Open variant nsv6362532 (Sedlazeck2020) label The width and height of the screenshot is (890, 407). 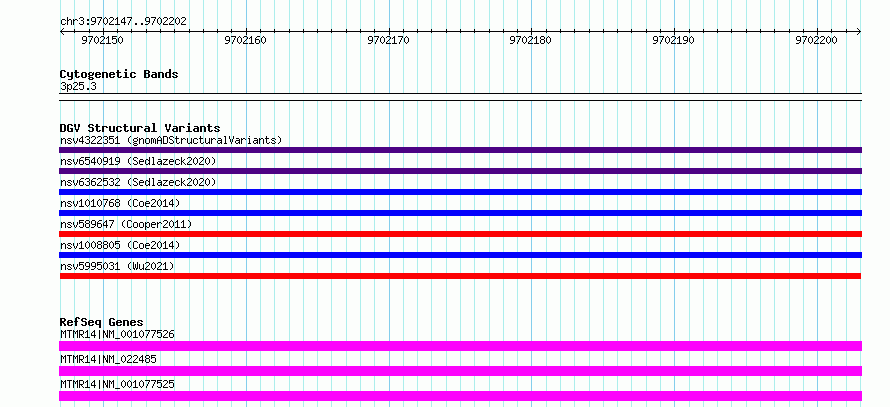138,182
